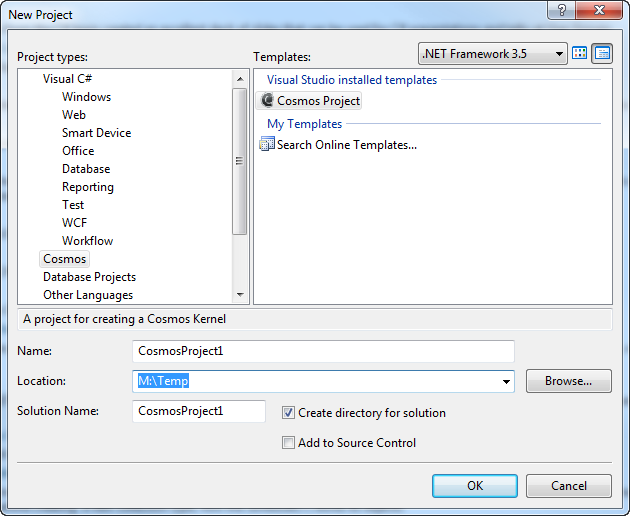Pick Other Languages project type
This screenshot has height=516, width=630.
coord(88,295)
